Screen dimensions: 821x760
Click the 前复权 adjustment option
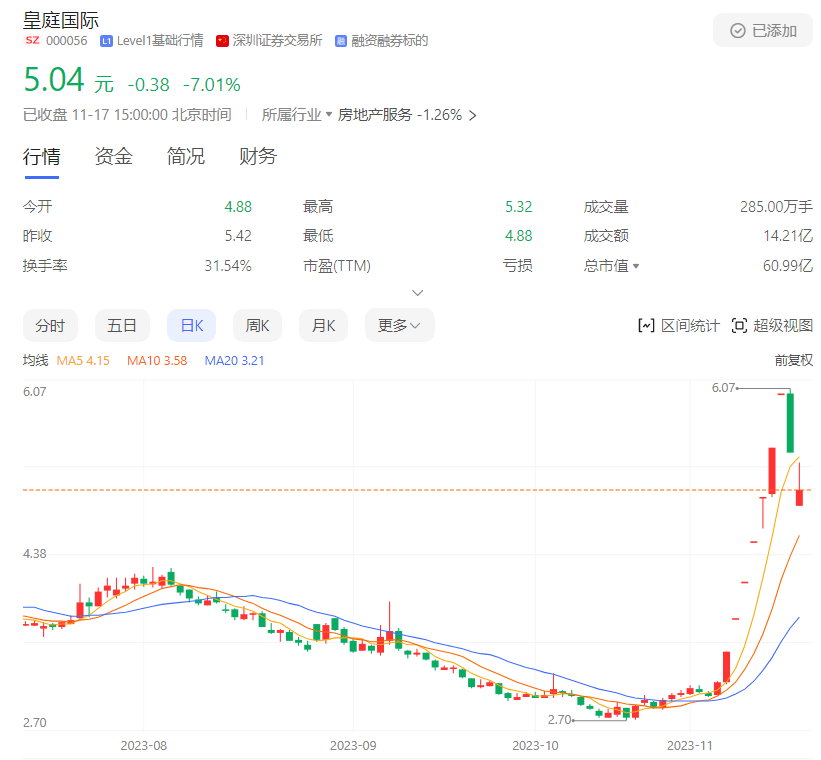pos(793,360)
